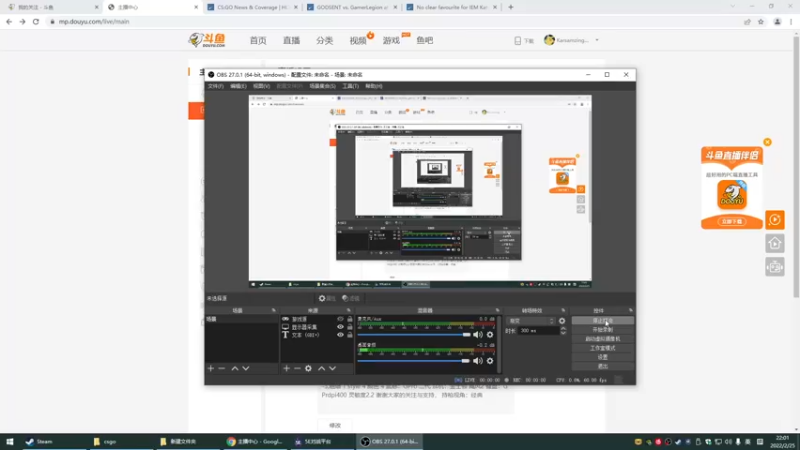The height and width of the screenshot is (450, 800).
Task: Toggle visibility of the game source (first row)
Action: 340,319
